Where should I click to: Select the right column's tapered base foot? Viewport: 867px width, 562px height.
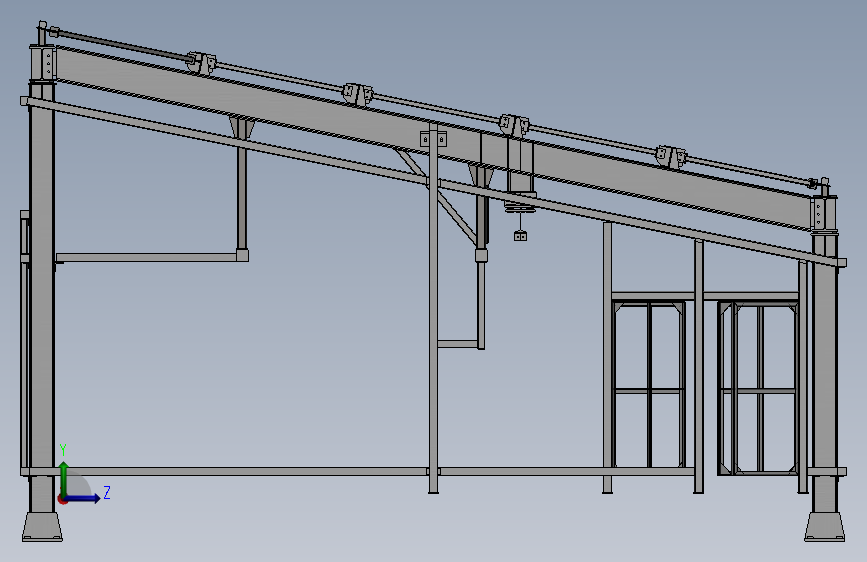pyautogui.click(x=824, y=527)
